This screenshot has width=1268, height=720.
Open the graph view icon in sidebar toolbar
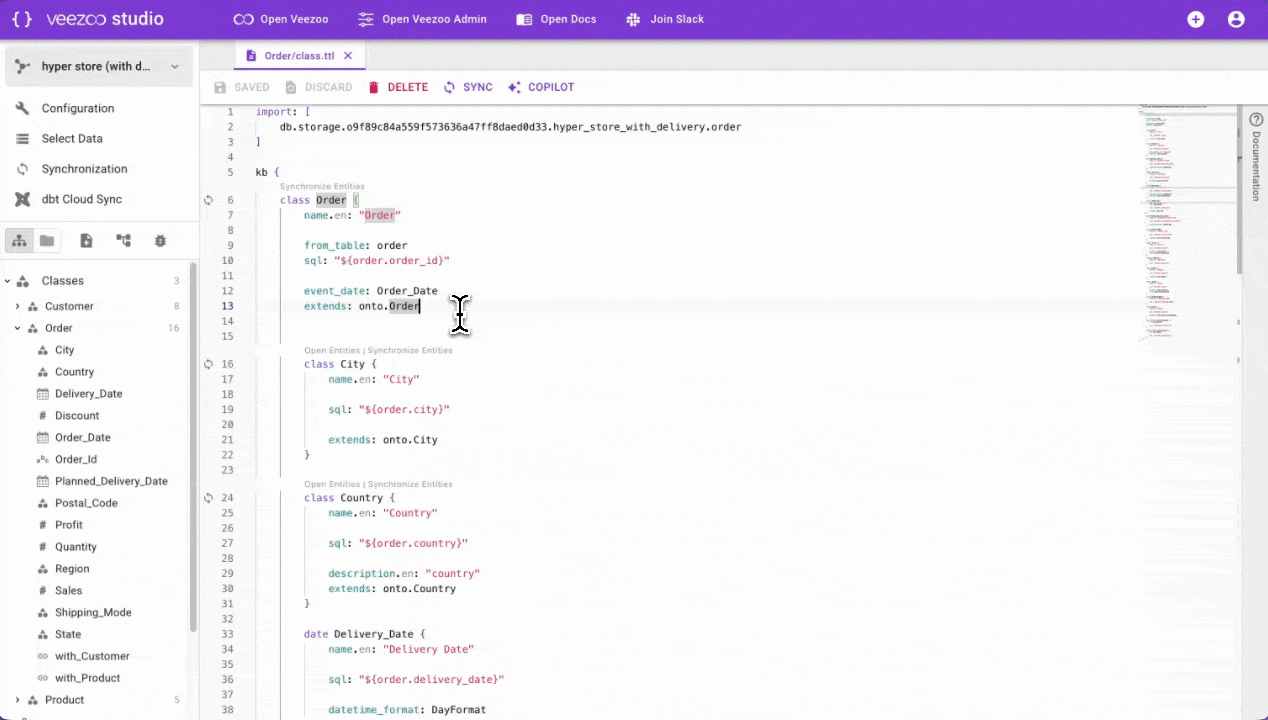123,241
